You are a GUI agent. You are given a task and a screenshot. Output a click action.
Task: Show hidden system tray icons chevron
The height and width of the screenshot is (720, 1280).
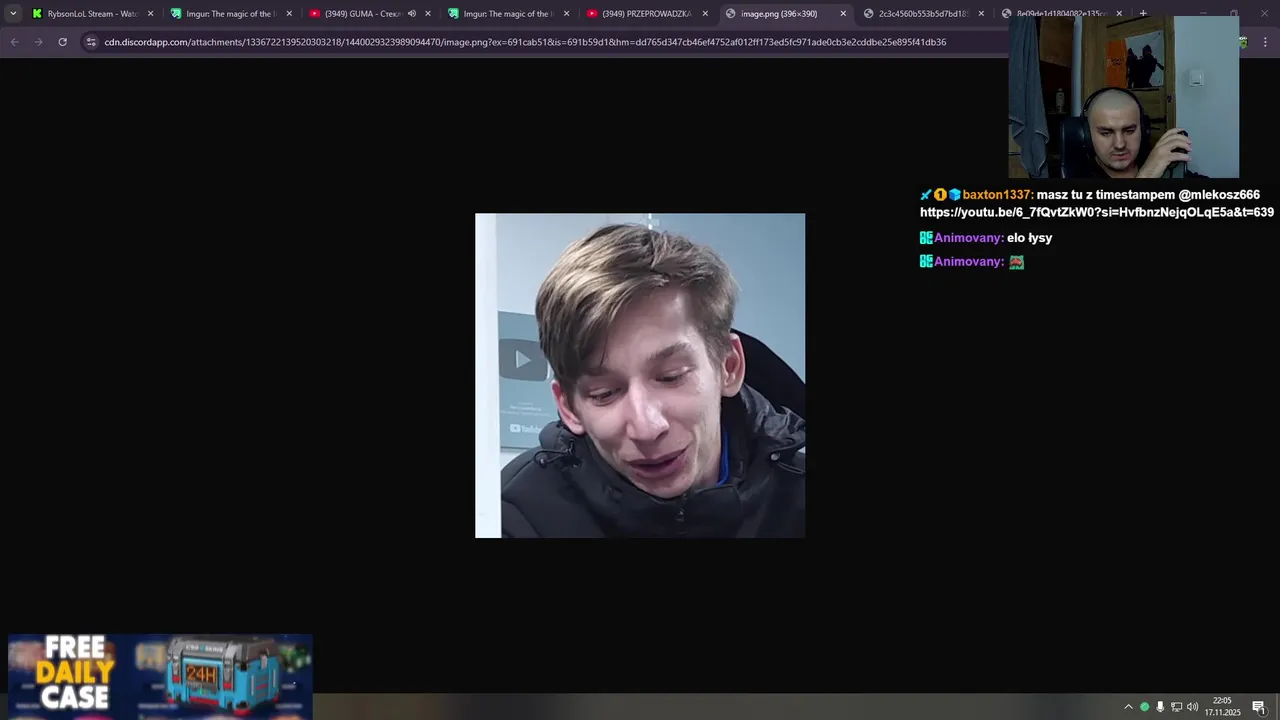[1129, 707]
